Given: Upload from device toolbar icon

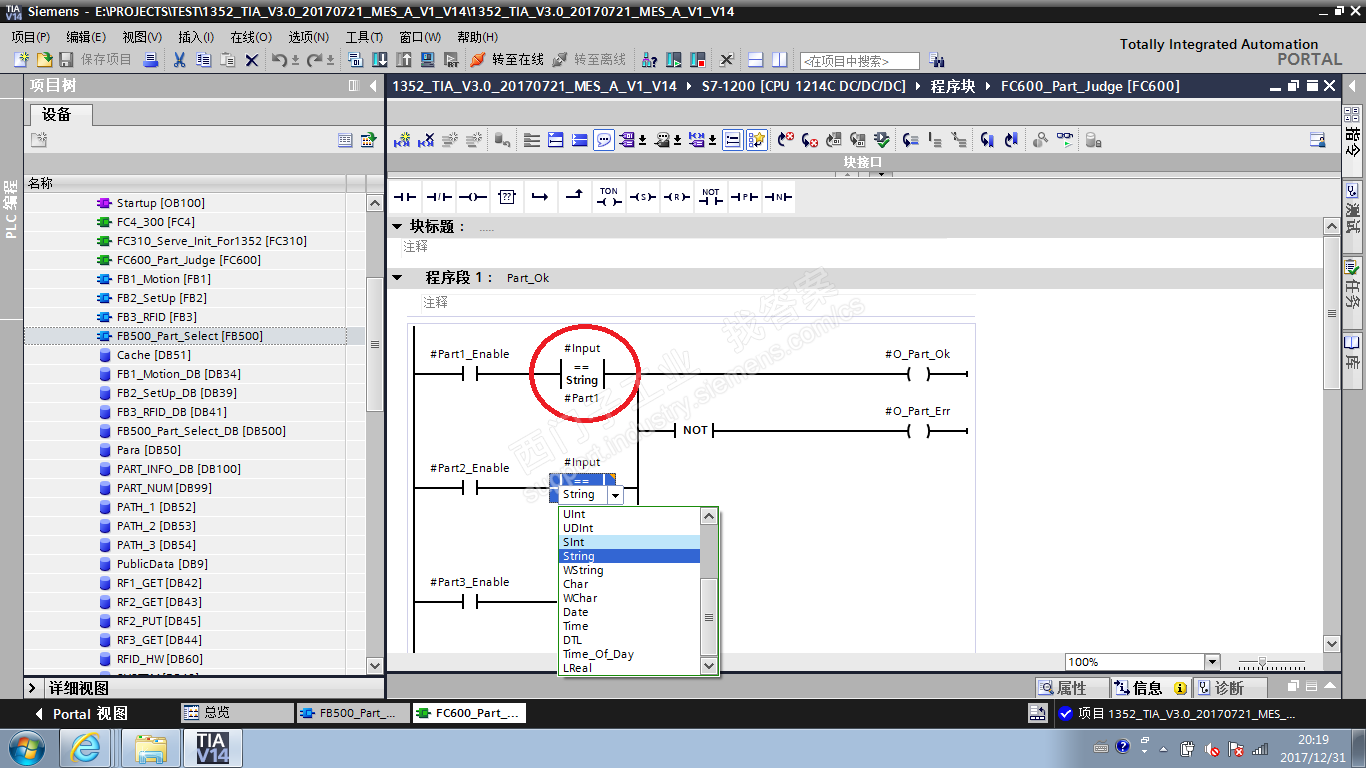Looking at the screenshot, I should 404,60.
